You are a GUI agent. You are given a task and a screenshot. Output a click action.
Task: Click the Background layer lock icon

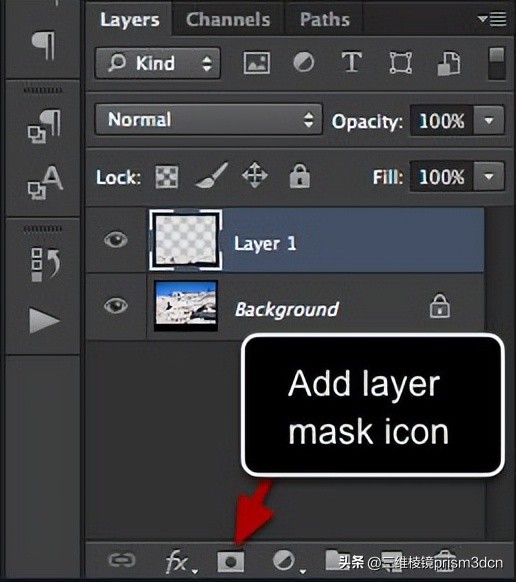click(x=440, y=306)
